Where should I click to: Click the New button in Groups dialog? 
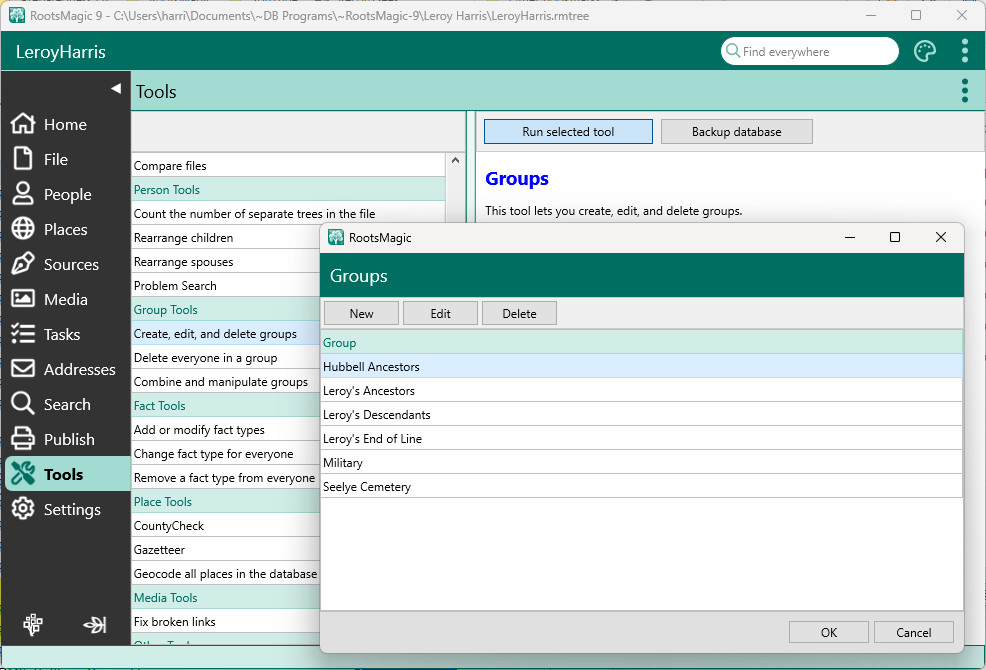click(361, 313)
